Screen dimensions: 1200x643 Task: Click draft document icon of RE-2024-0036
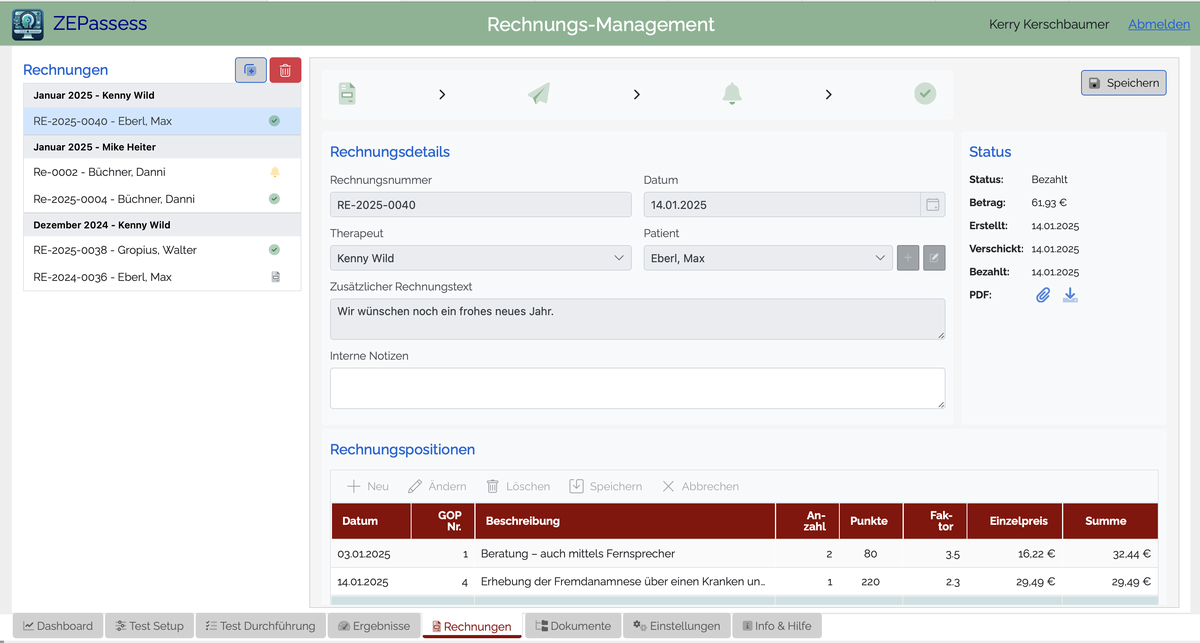[275, 277]
